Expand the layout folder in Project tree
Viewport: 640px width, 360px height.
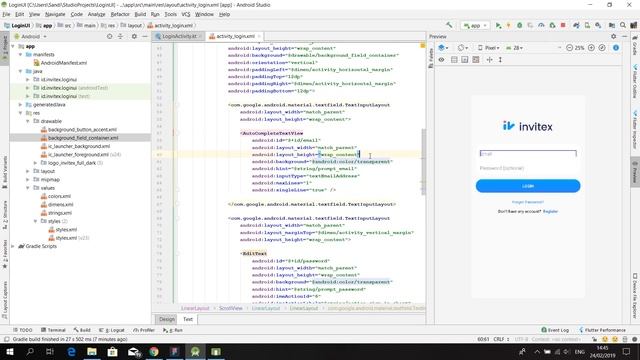click(28, 171)
